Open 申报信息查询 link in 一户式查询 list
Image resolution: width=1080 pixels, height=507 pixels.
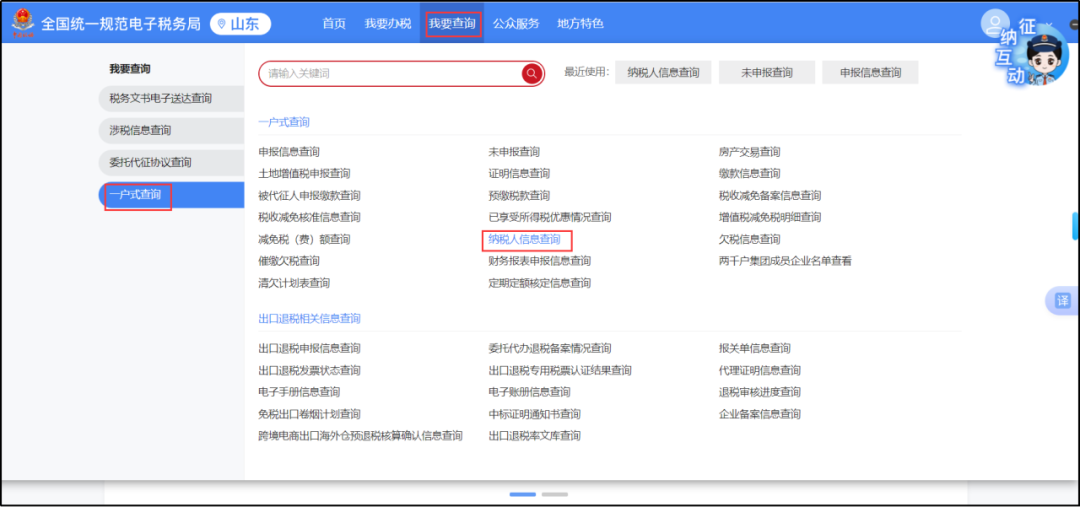point(289,152)
